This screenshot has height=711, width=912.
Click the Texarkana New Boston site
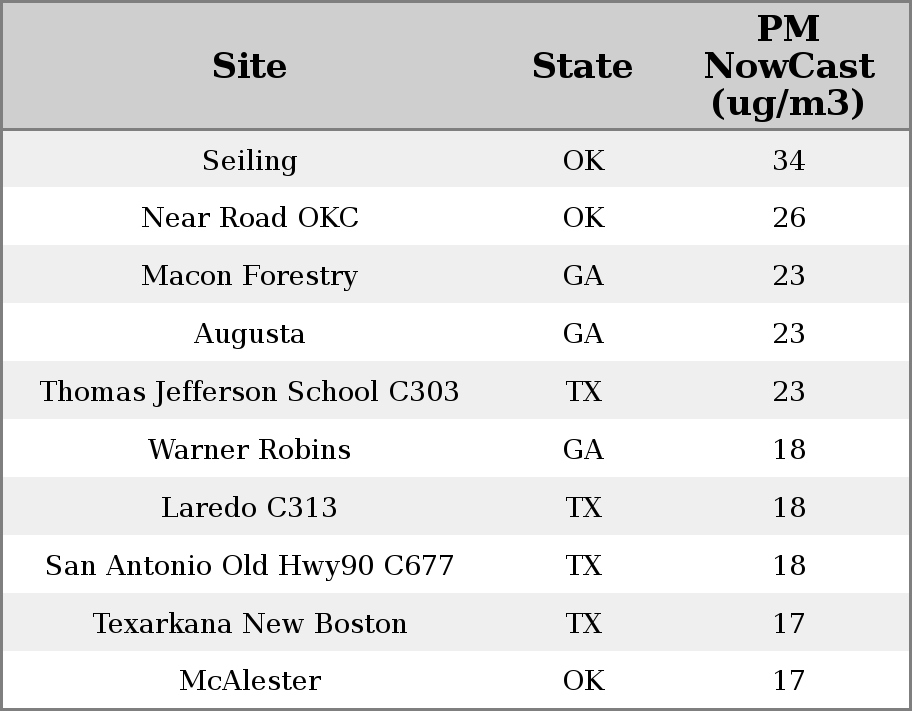click(250, 624)
